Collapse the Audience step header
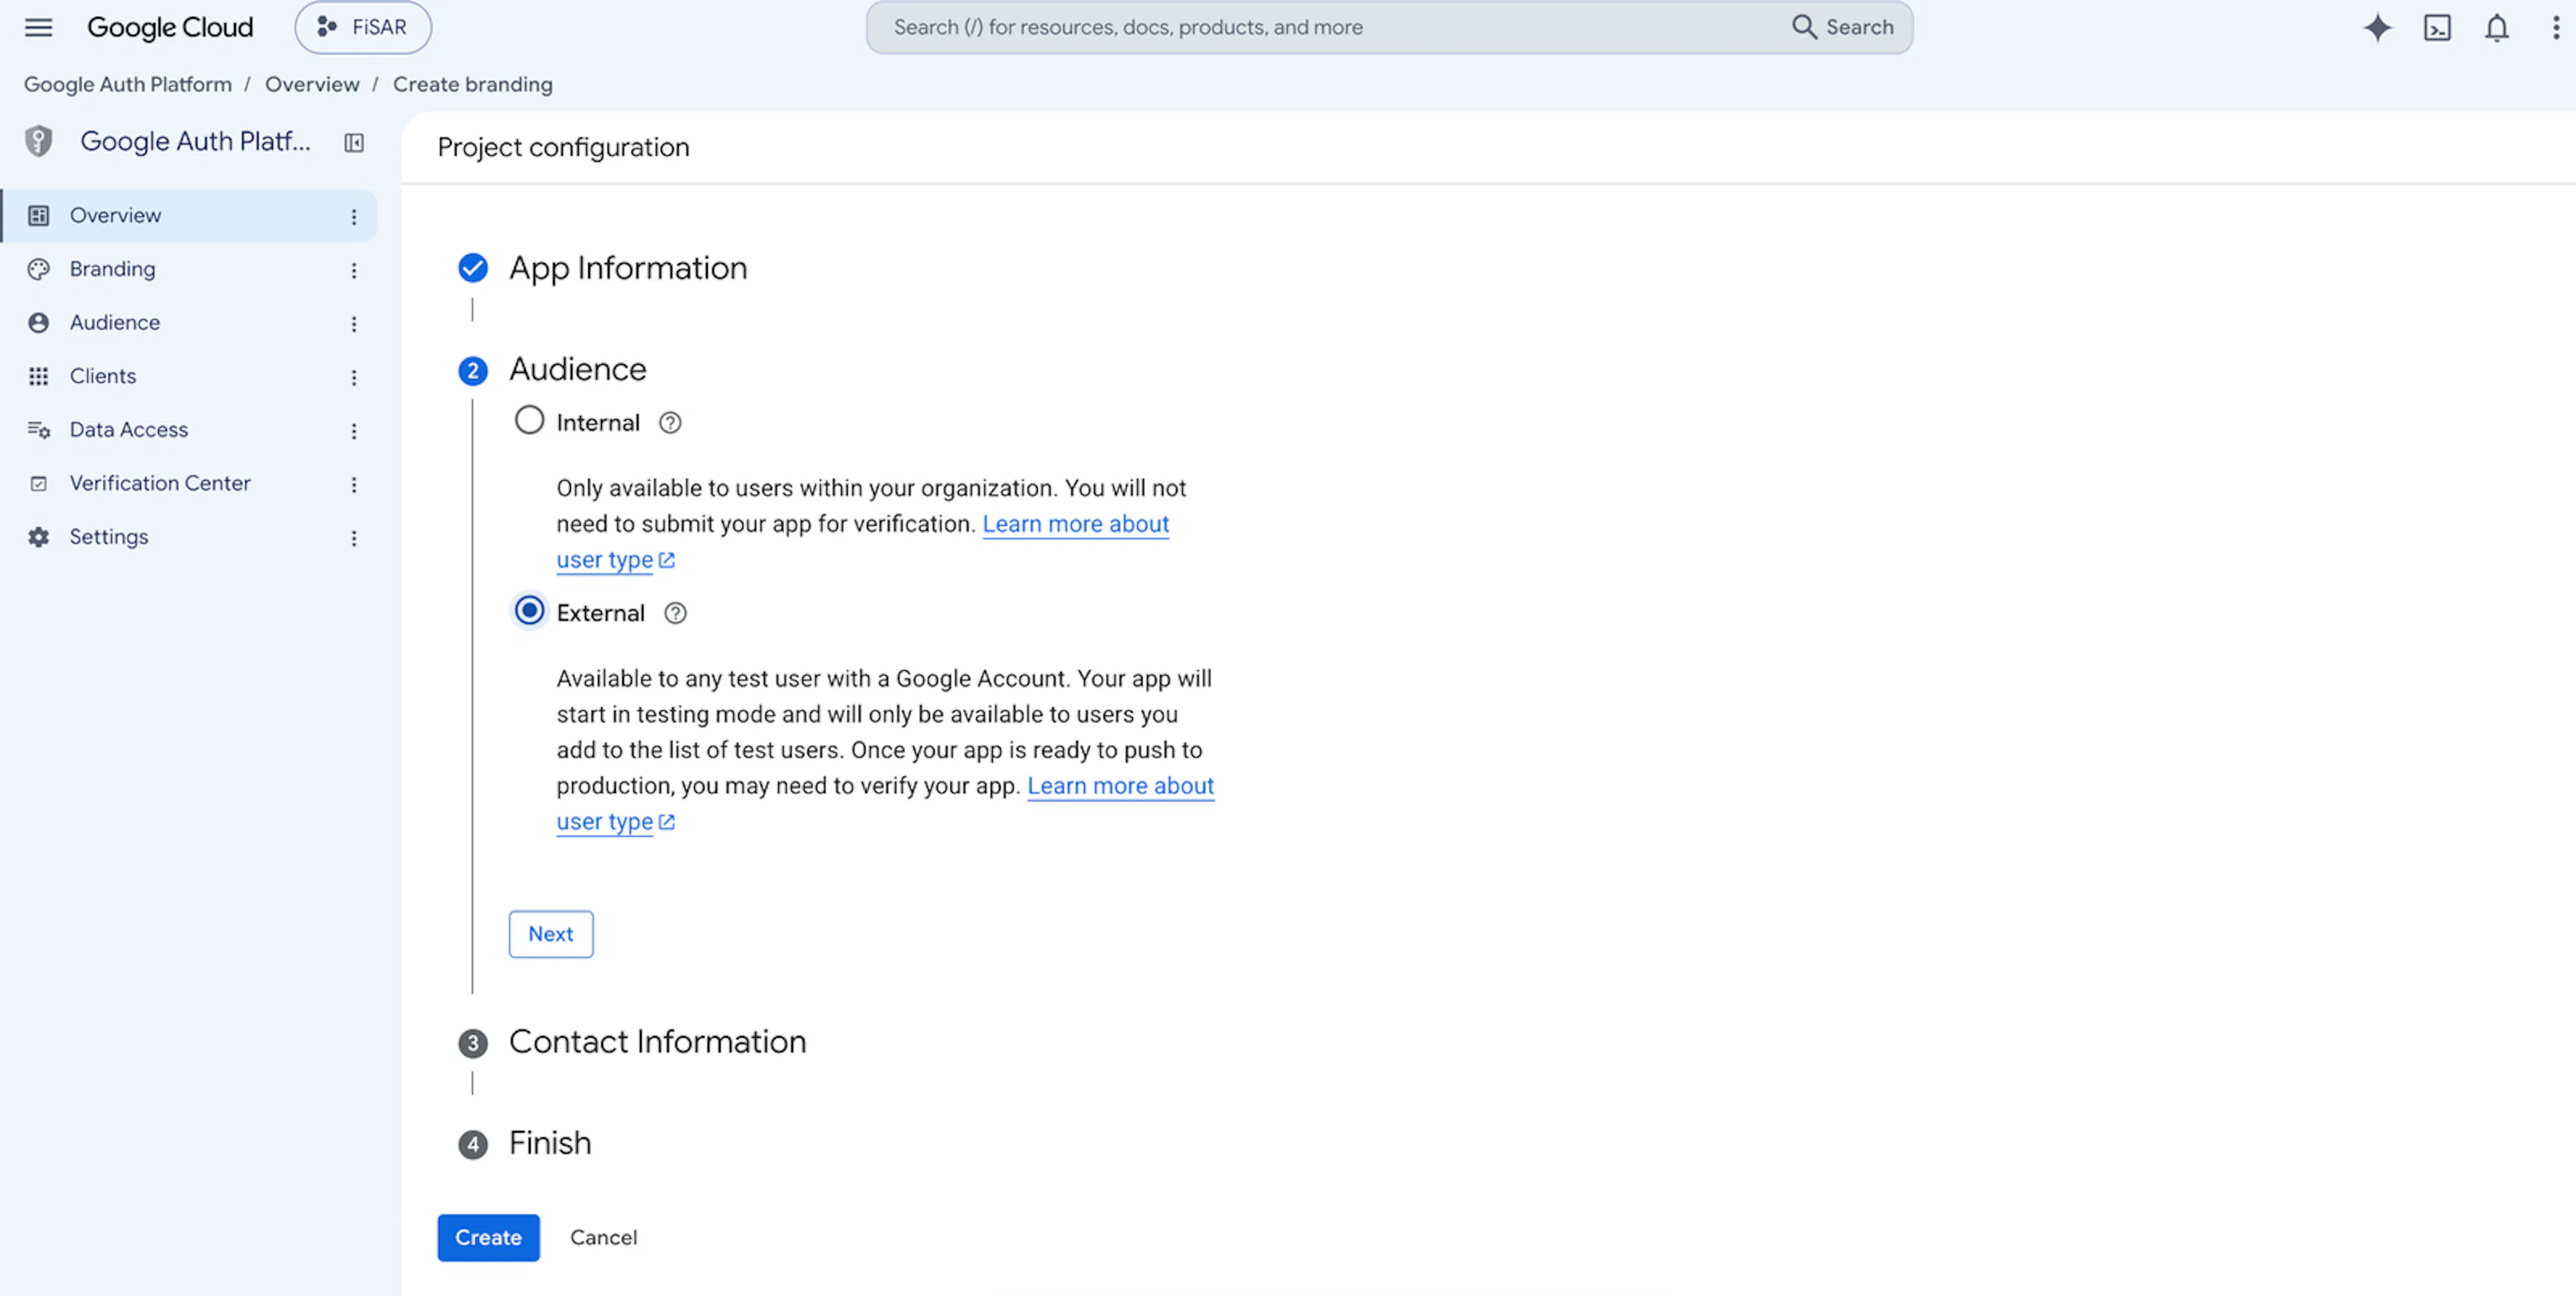Viewport: 2576px width, 1296px height. pos(577,370)
